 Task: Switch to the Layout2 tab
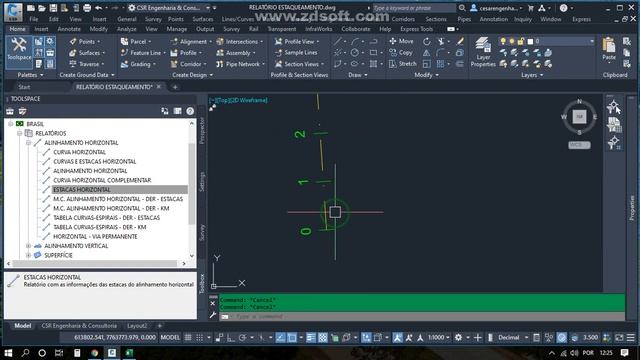pyautogui.click(x=137, y=326)
